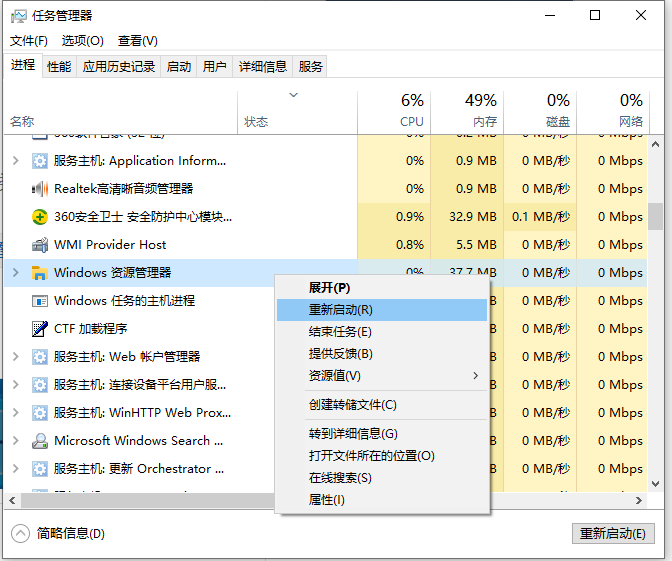The width and height of the screenshot is (672, 561).
Task: Click the CTF Loader pen icon
Action: [40, 329]
